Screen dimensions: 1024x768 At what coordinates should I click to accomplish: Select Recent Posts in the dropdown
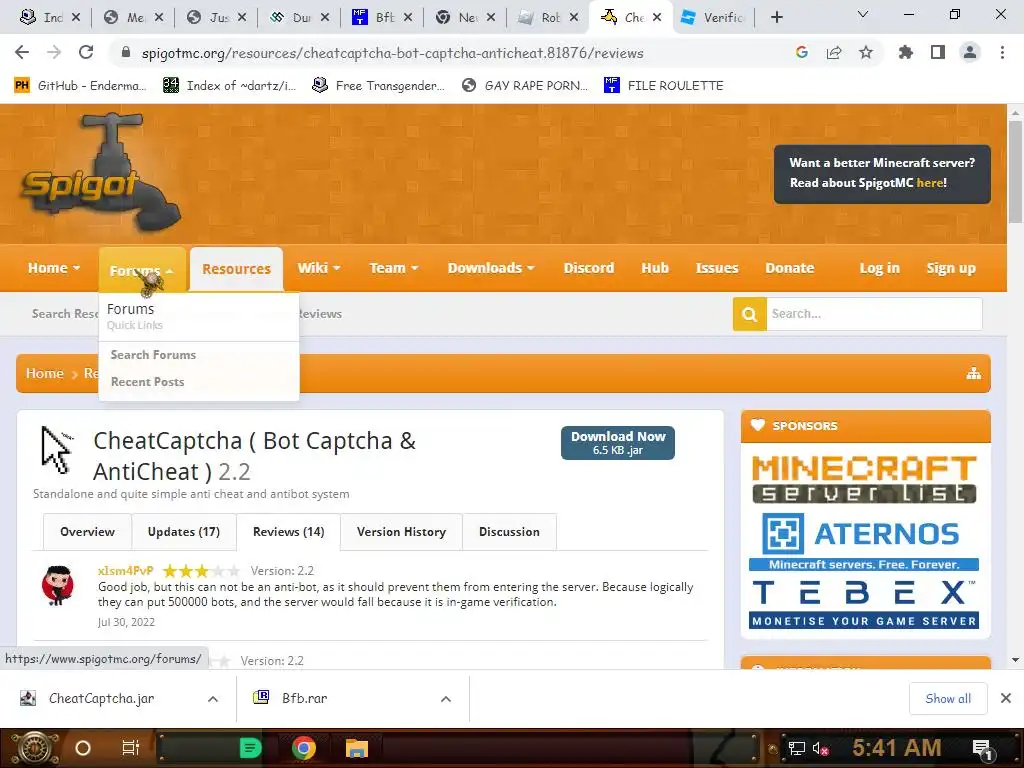(147, 382)
